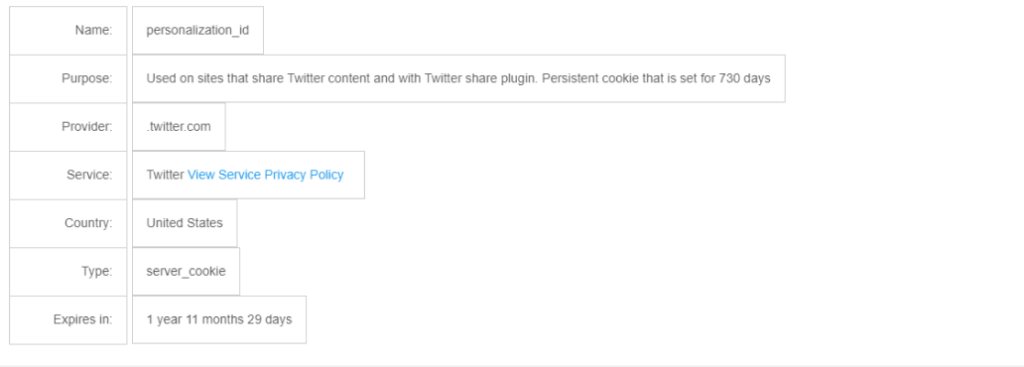Select the Type label cell
The width and height of the screenshot is (1024, 367).
coord(68,272)
